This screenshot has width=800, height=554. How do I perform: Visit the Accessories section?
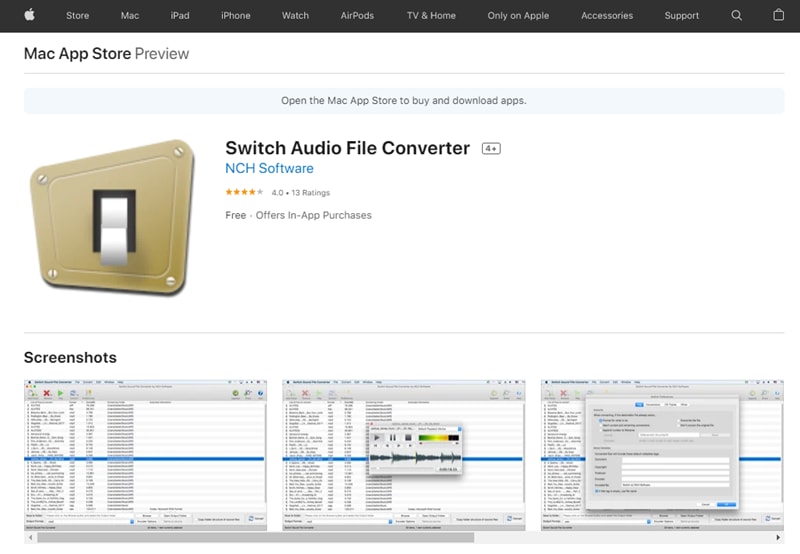(x=607, y=16)
